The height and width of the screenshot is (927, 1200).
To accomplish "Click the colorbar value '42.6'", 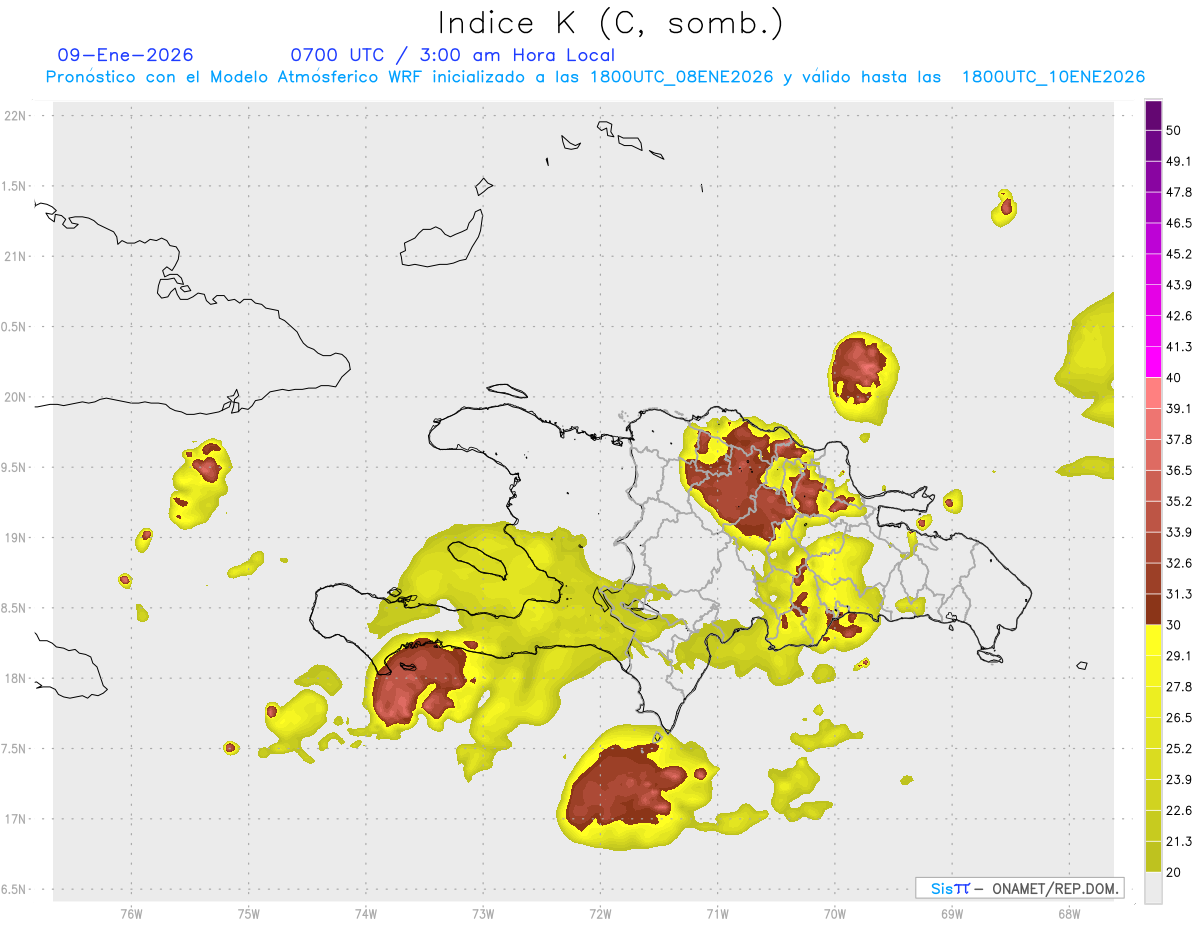I will pos(1179,316).
